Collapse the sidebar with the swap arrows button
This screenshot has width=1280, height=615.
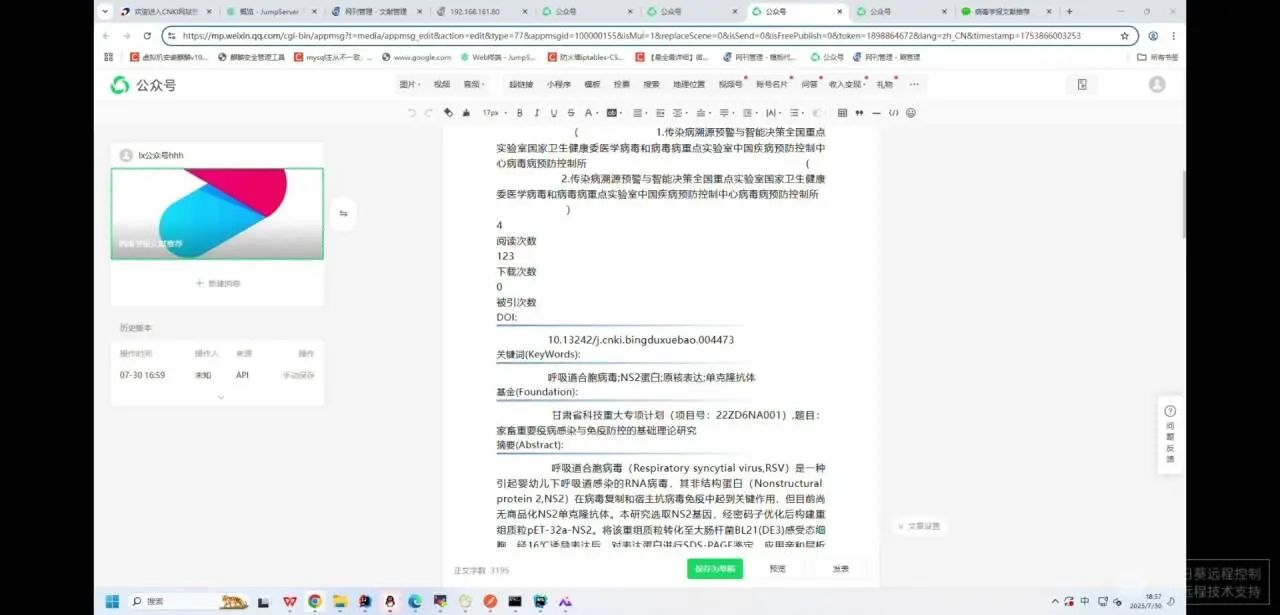coord(343,213)
